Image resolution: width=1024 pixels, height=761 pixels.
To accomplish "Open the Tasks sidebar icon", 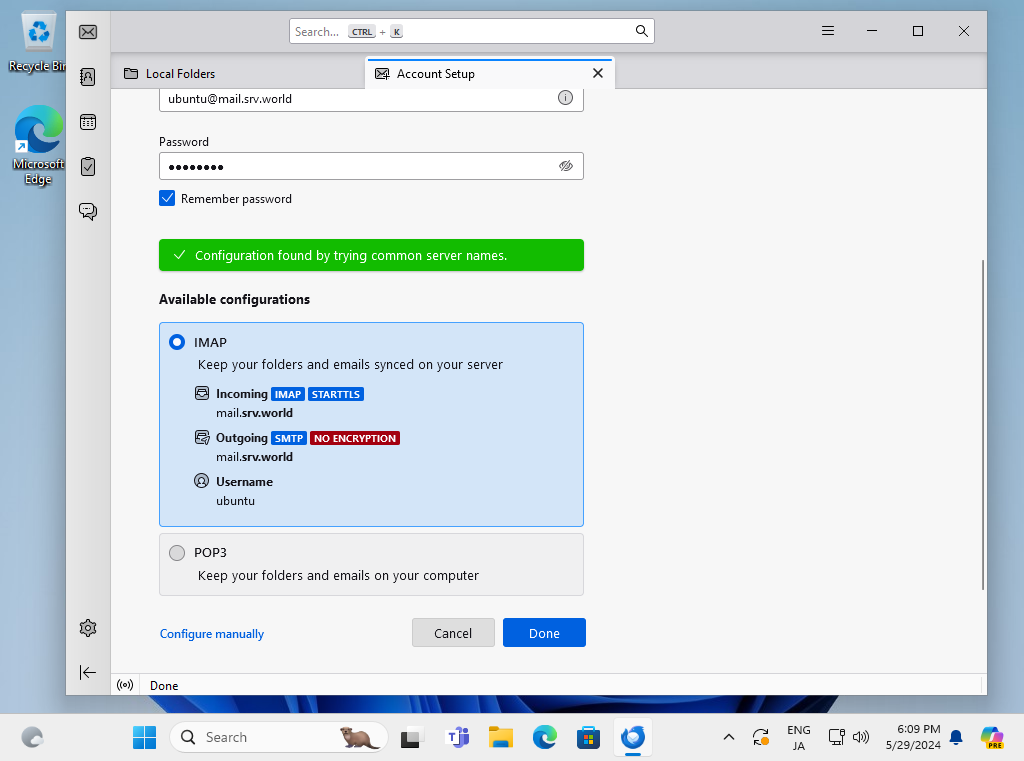I will coord(88,166).
